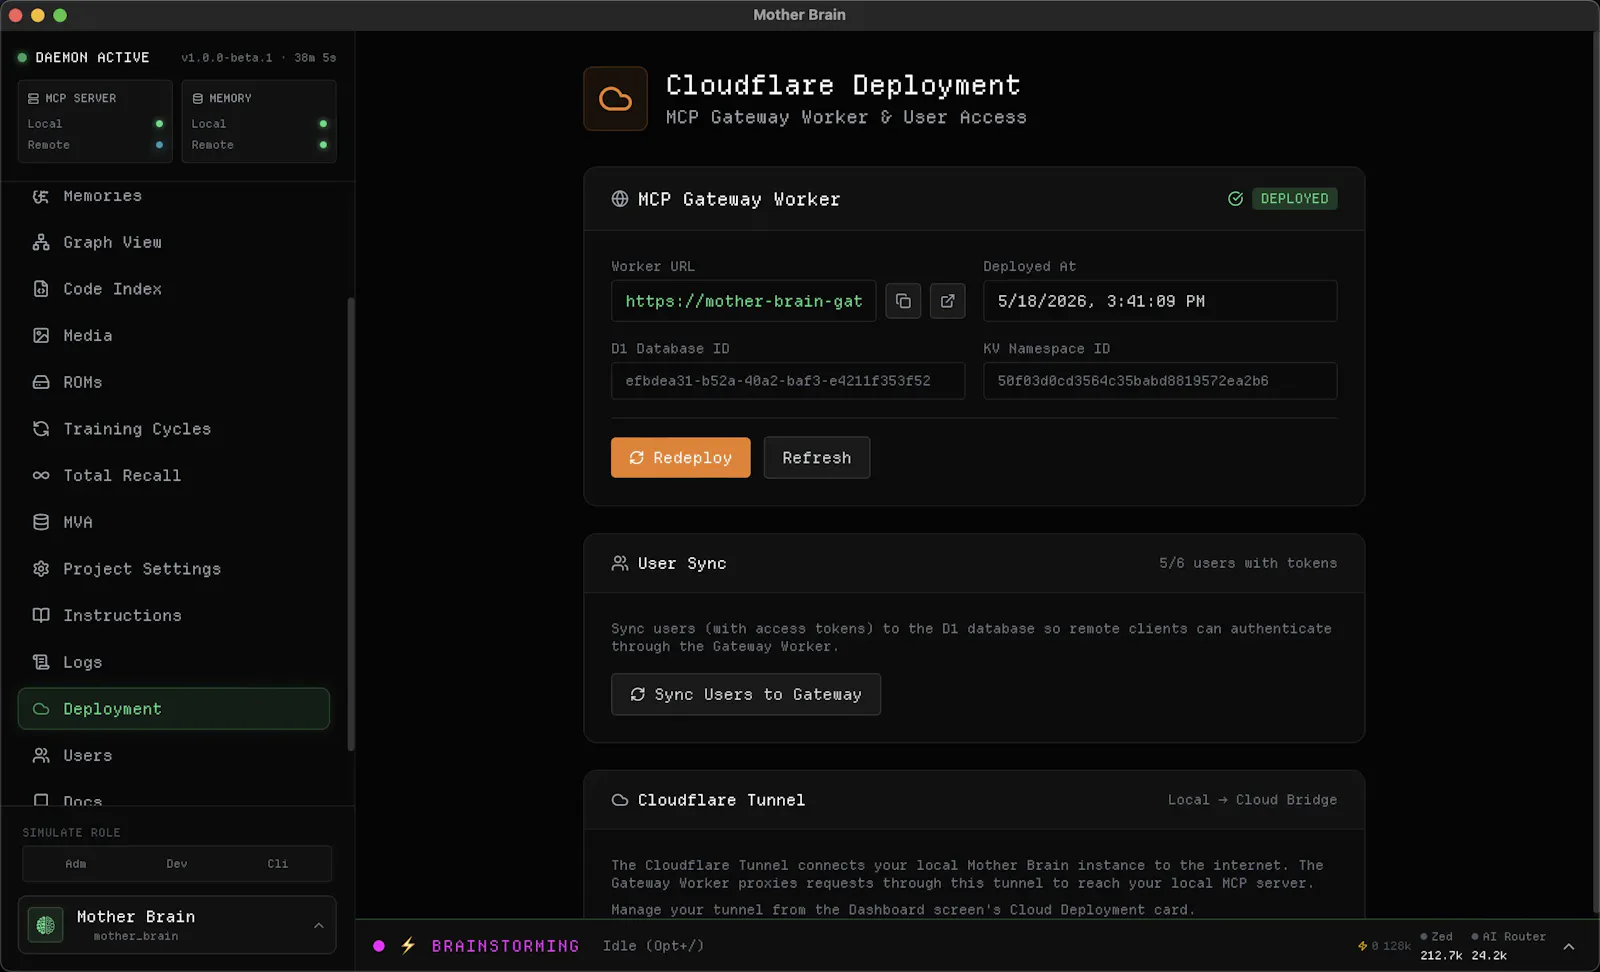Click the MVA database icon
The image size is (1600, 972).
[x=41, y=522]
